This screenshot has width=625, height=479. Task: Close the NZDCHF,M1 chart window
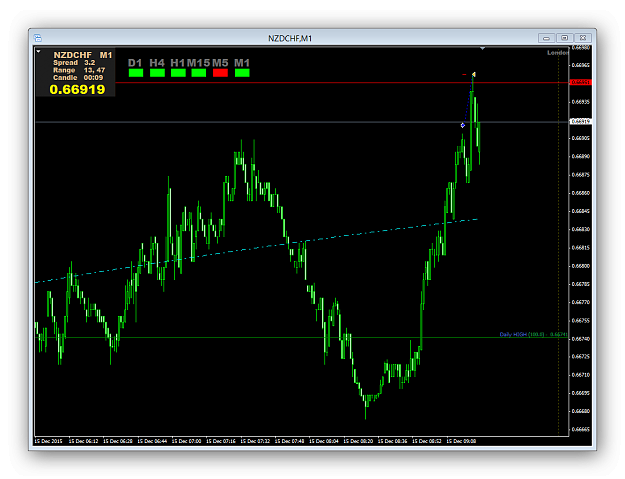(583, 38)
